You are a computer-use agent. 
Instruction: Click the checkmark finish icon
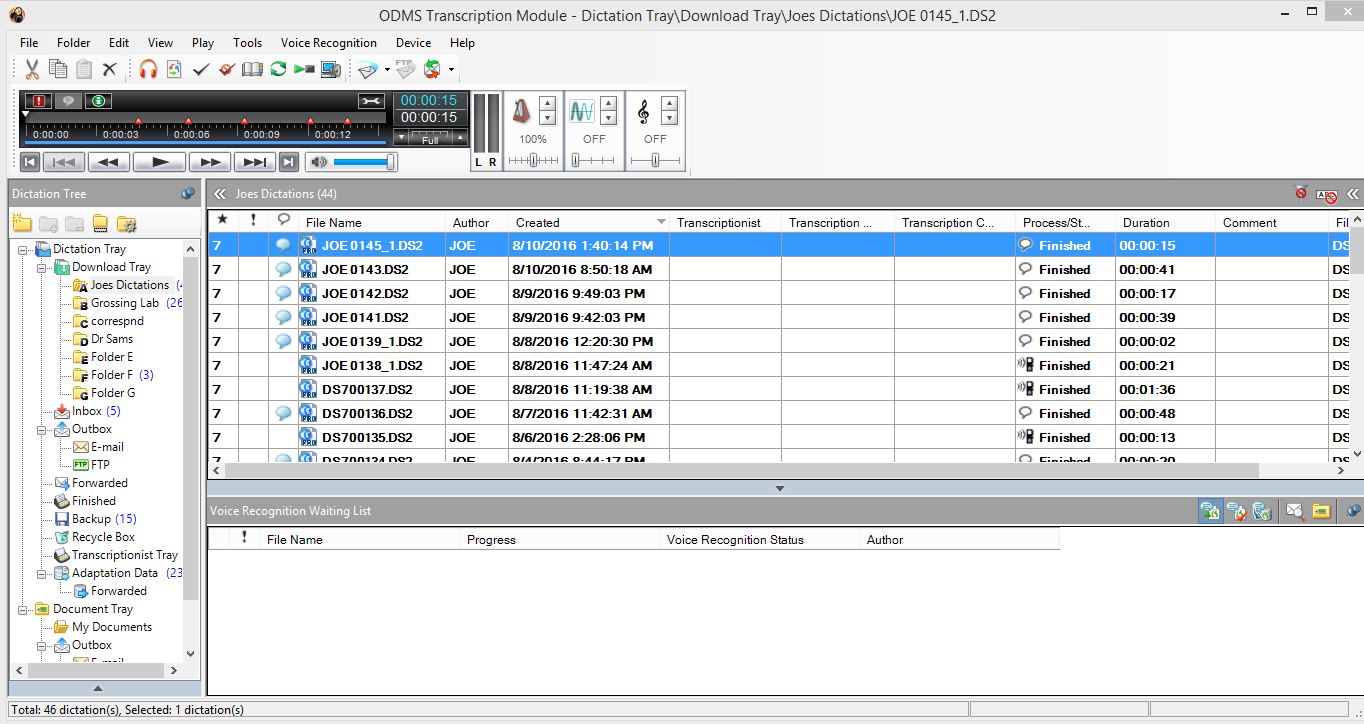click(x=201, y=69)
